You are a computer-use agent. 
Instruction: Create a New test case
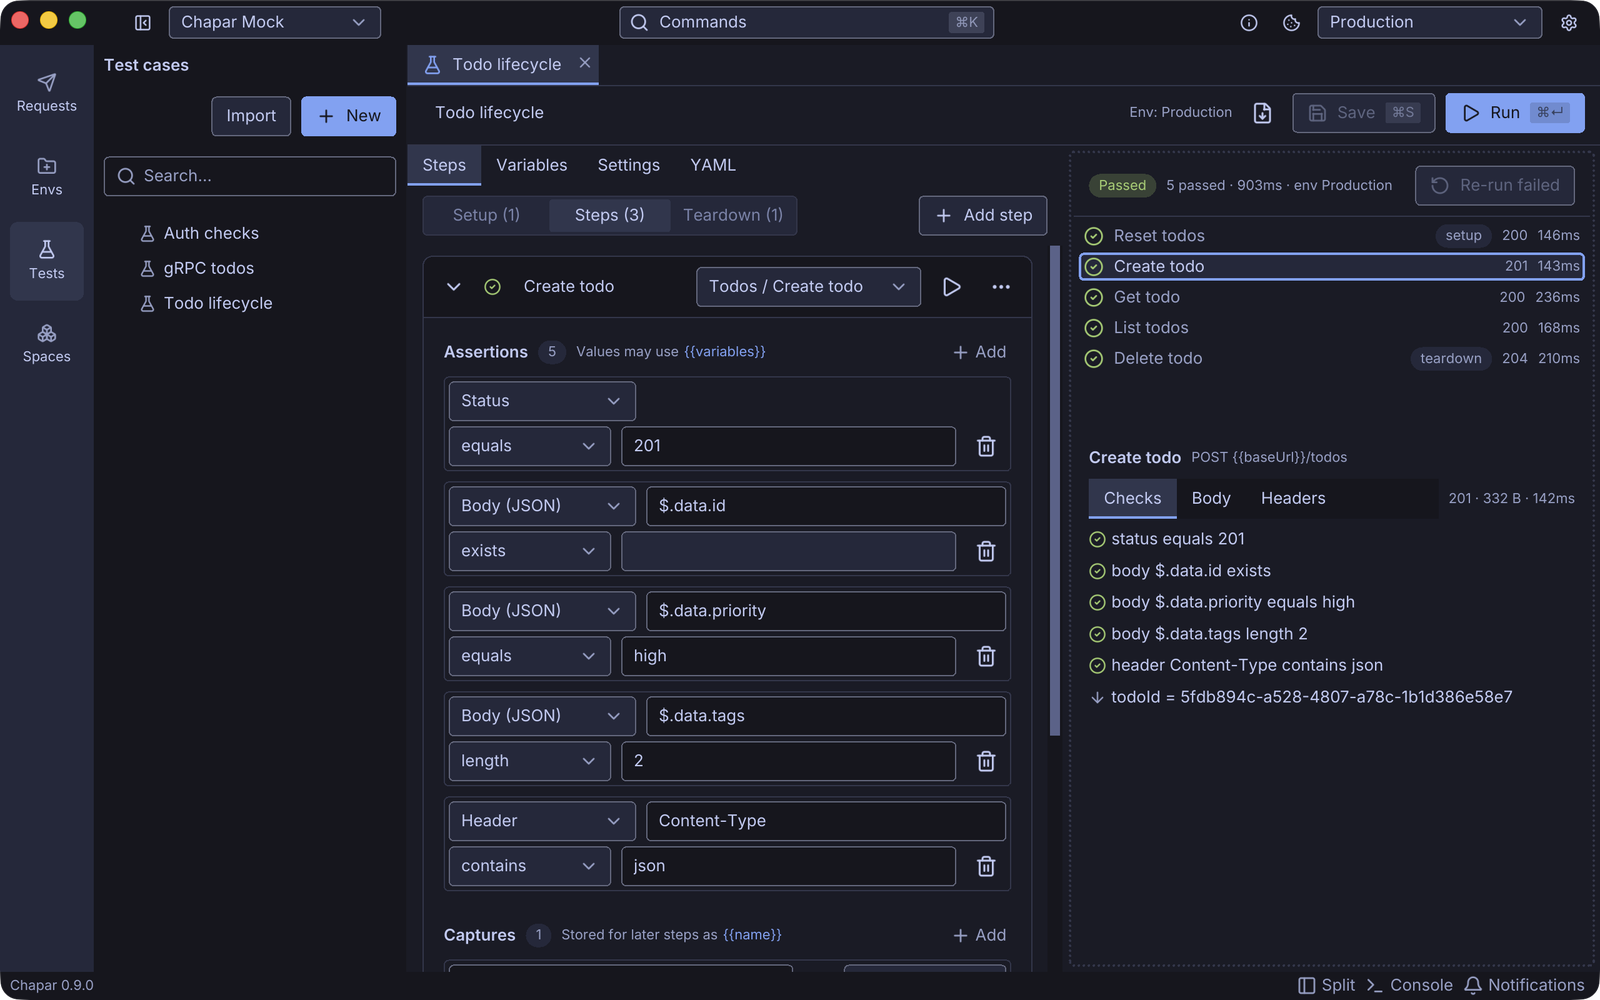[x=349, y=116]
